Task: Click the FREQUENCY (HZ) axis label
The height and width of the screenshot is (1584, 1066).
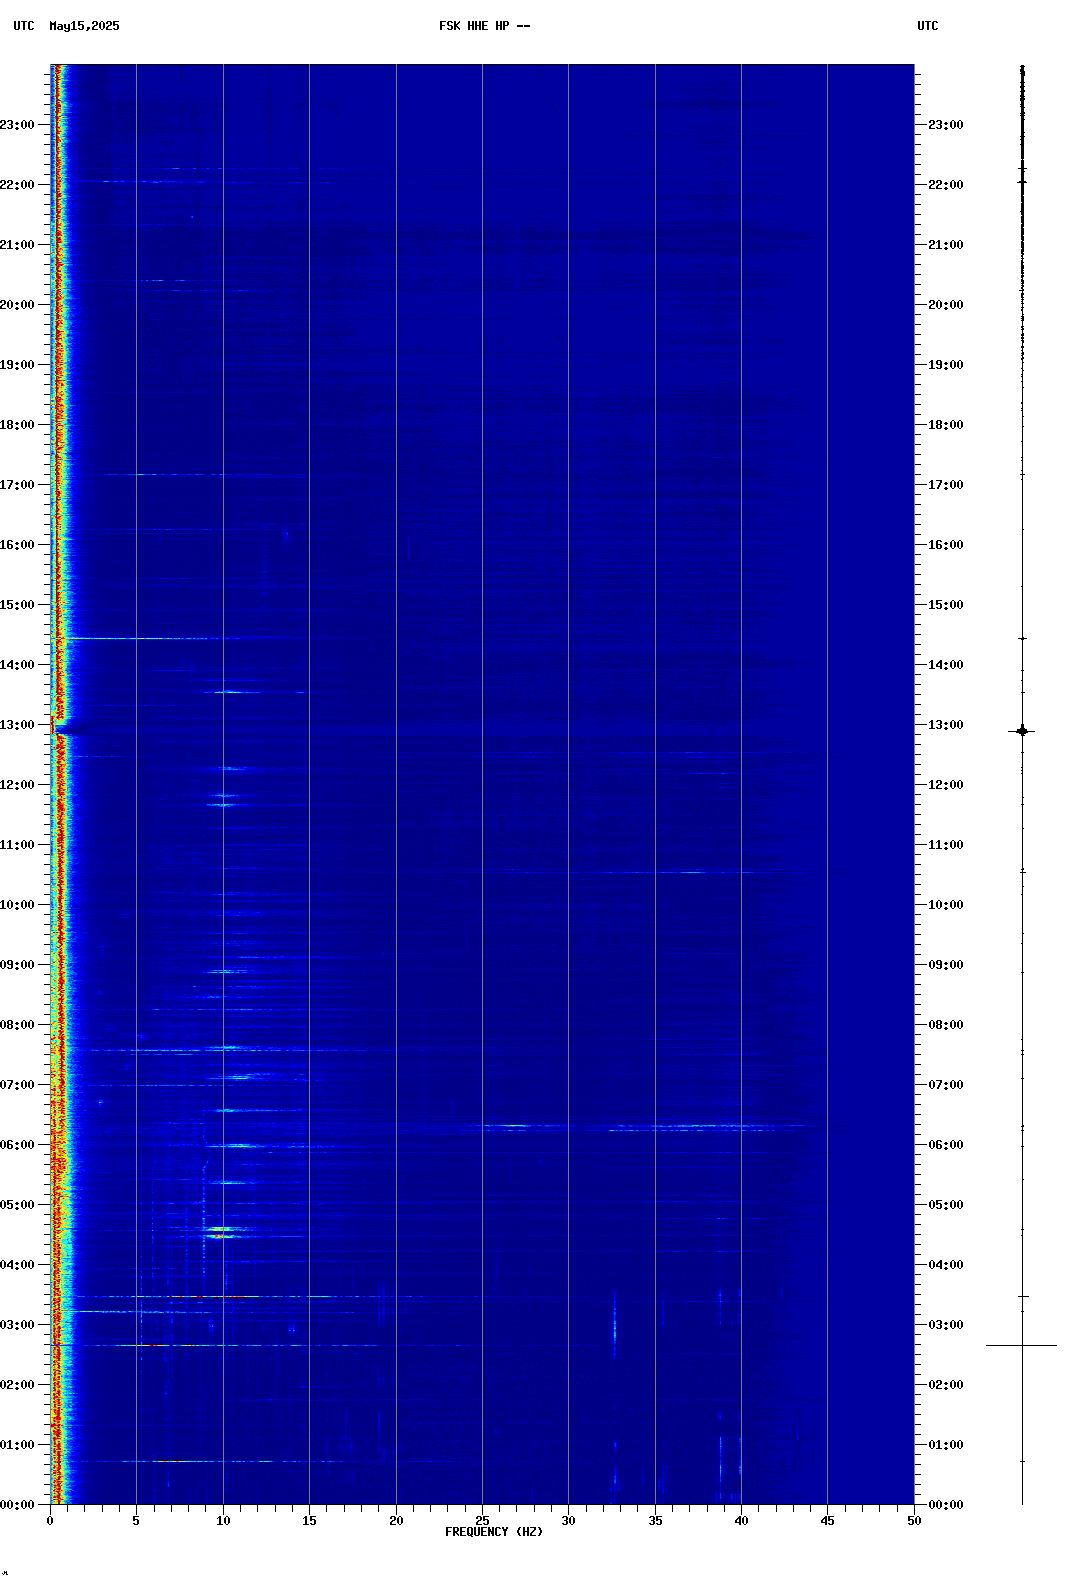Action: pyautogui.click(x=494, y=1532)
